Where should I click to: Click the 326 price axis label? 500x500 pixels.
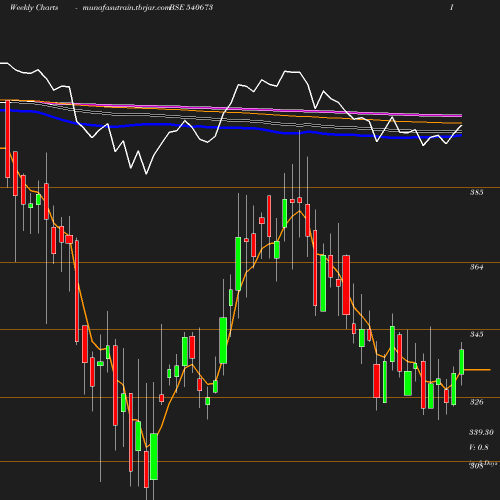(x=476, y=402)
